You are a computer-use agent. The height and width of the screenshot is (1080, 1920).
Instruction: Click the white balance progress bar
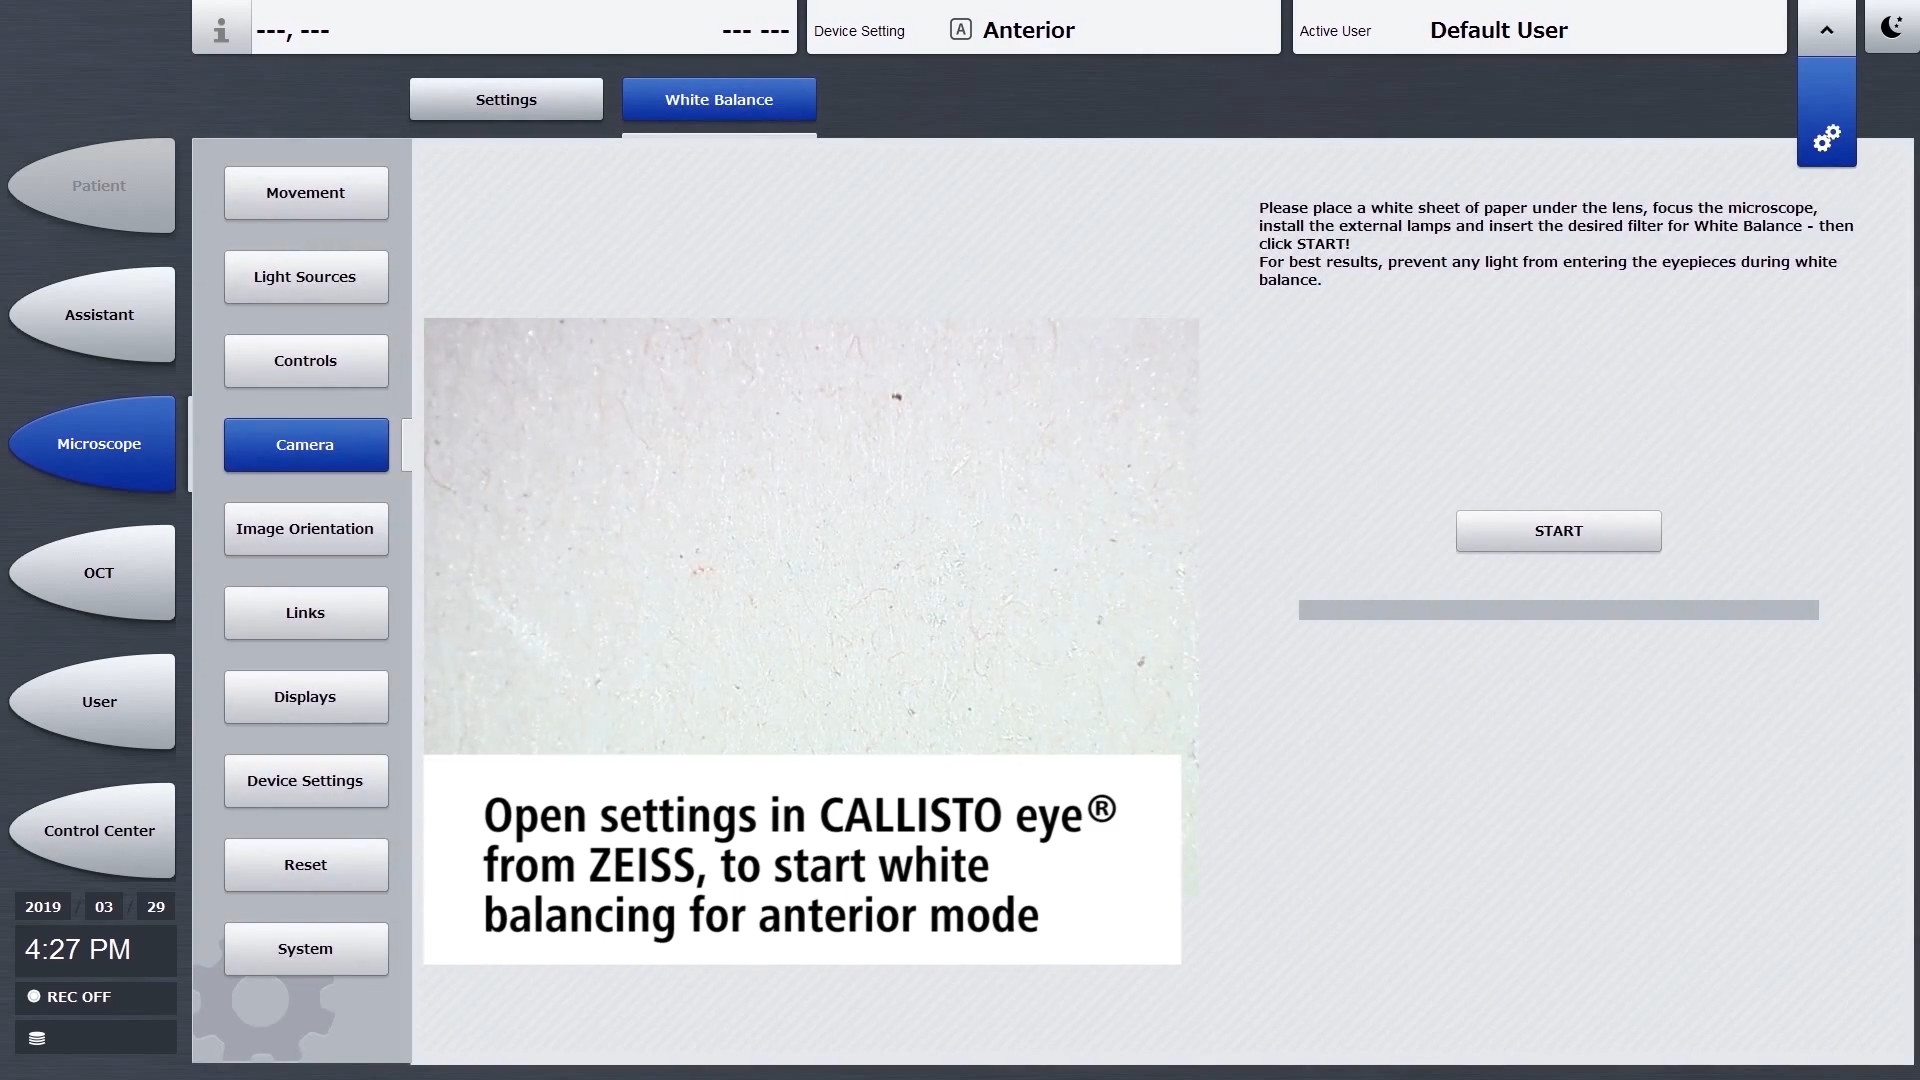point(1558,610)
